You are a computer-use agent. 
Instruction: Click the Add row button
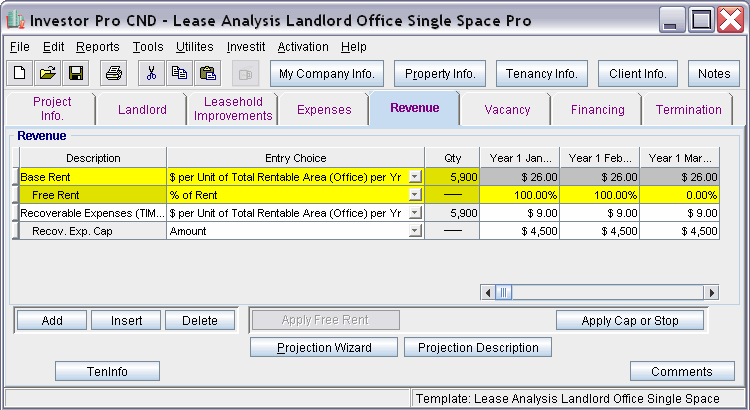click(52, 321)
